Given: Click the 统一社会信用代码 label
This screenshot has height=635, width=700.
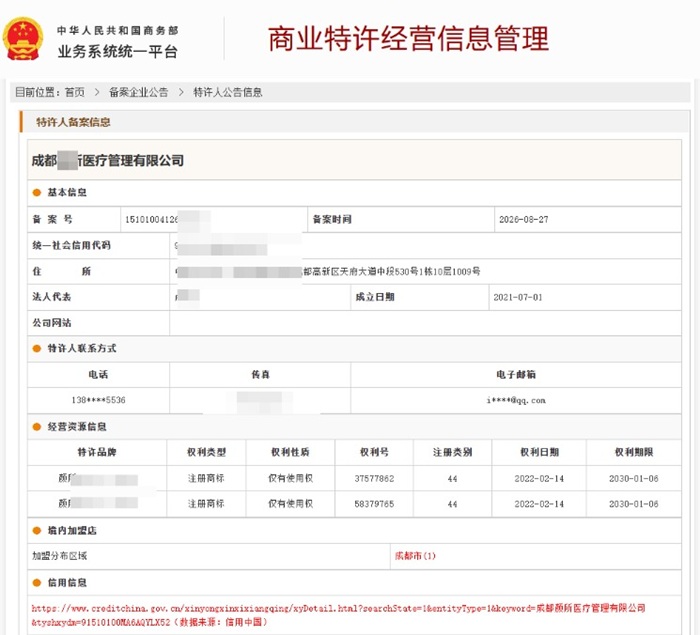Looking at the screenshot, I should click(x=71, y=245).
